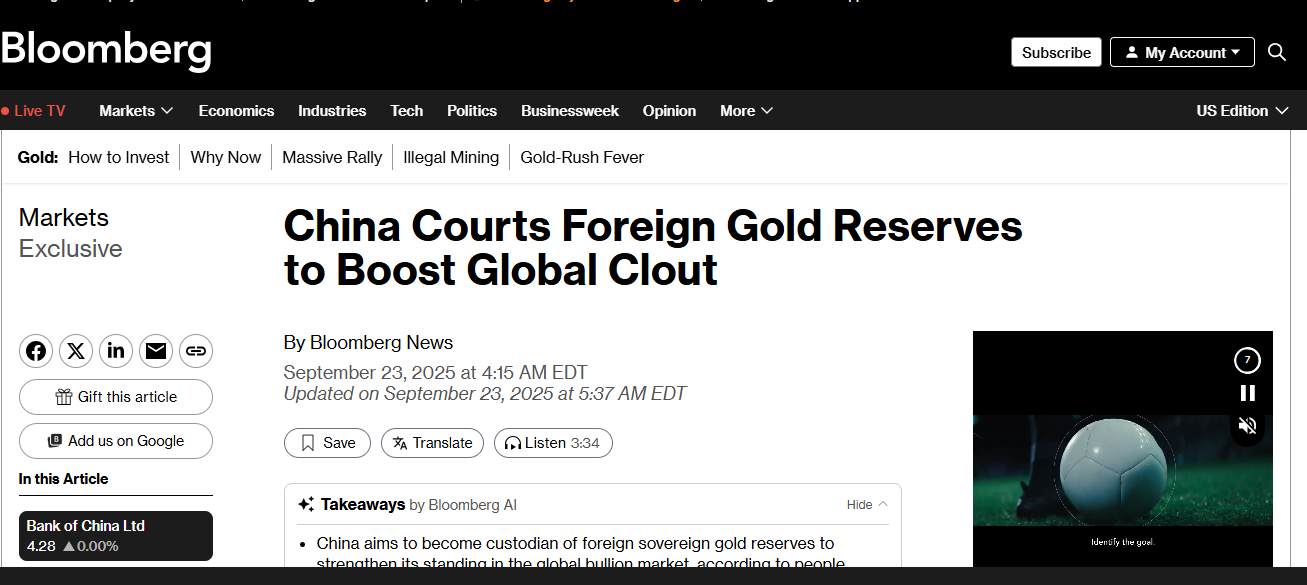Click Add us on Google button
This screenshot has height=585, width=1307.
(x=116, y=441)
